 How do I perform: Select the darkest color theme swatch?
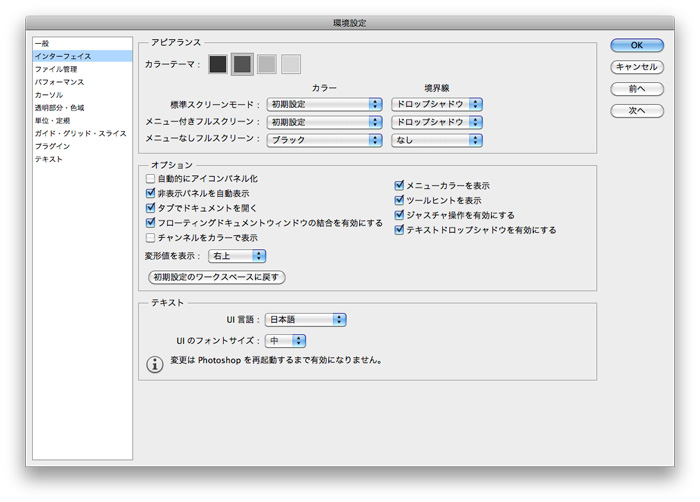pos(218,64)
